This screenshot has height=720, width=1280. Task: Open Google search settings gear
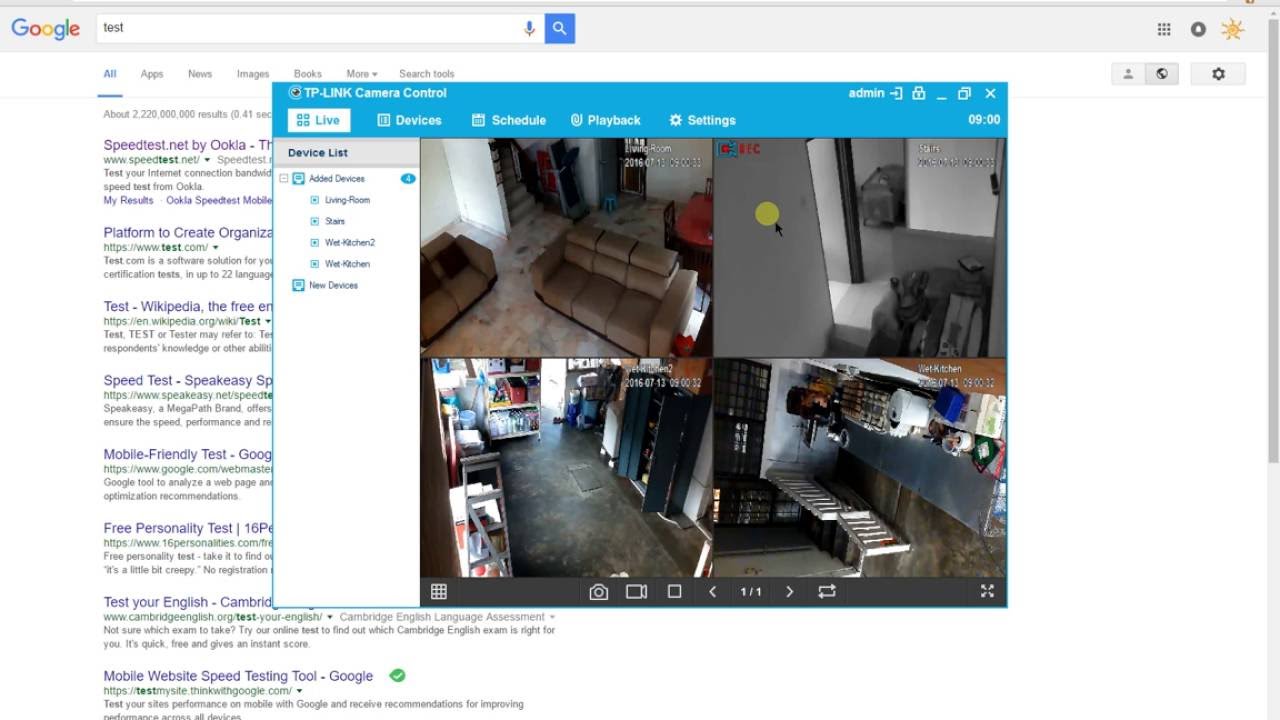point(1218,74)
